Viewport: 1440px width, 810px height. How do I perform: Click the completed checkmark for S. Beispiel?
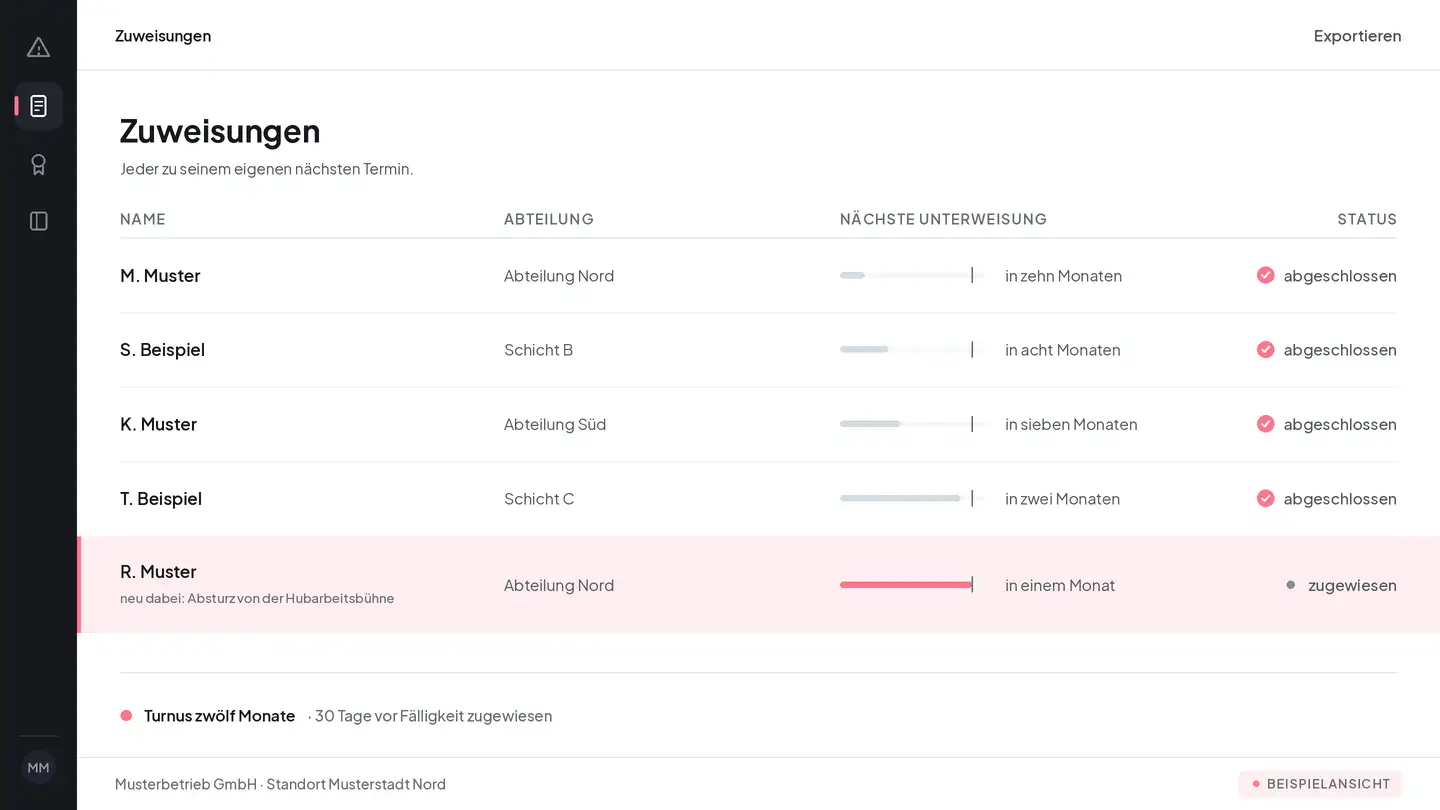click(1265, 349)
